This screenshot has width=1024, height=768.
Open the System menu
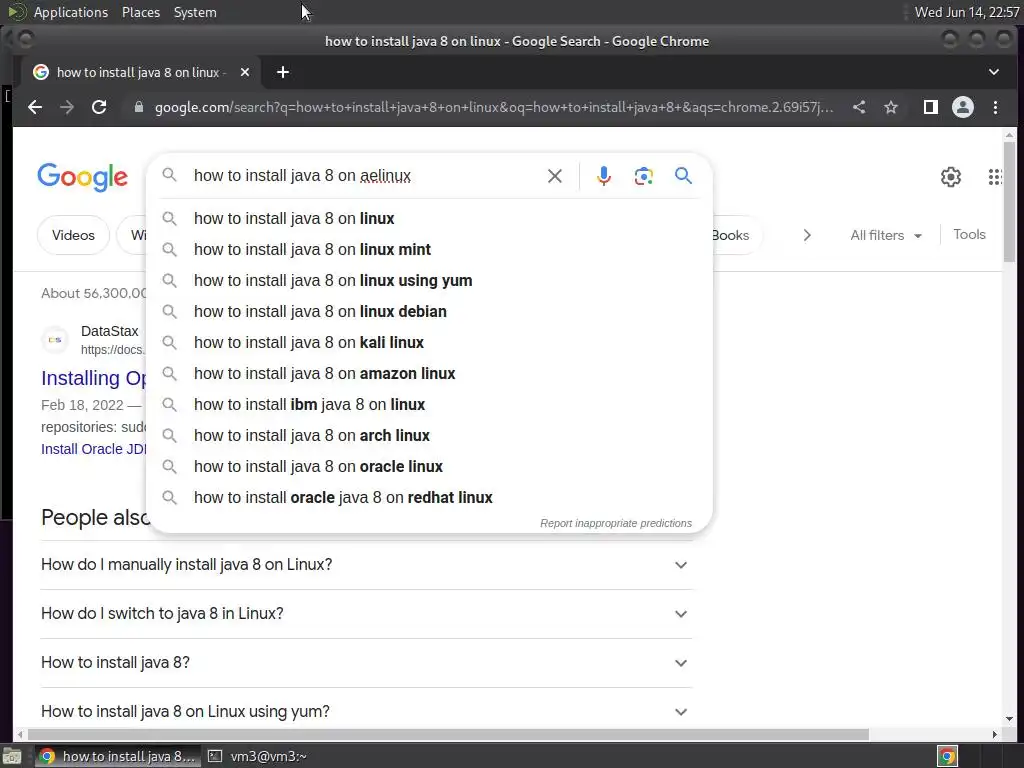(x=195, y=12)
